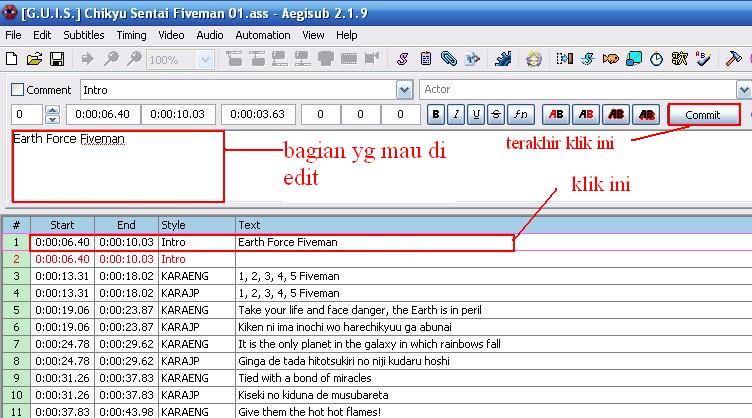Select line 11 'Give them the hot hot flames!'
752x418 pixels.
tap(376, 411)
